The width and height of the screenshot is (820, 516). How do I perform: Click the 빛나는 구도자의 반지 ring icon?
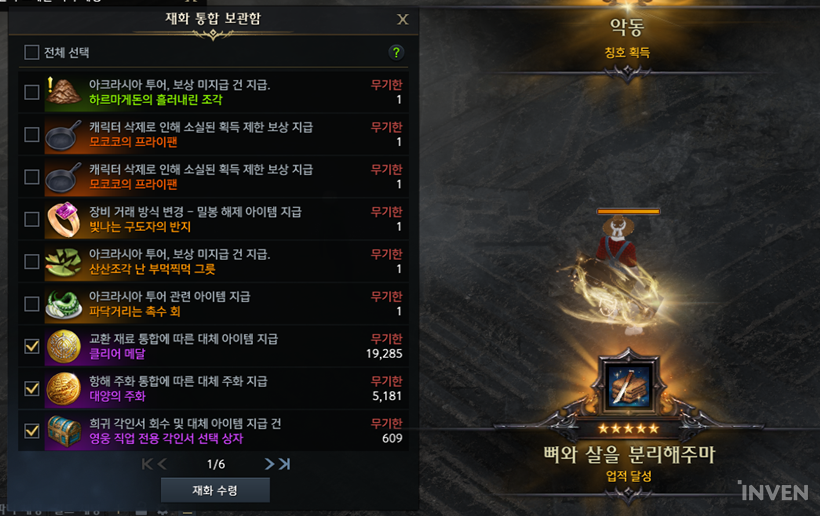(63, 219)
